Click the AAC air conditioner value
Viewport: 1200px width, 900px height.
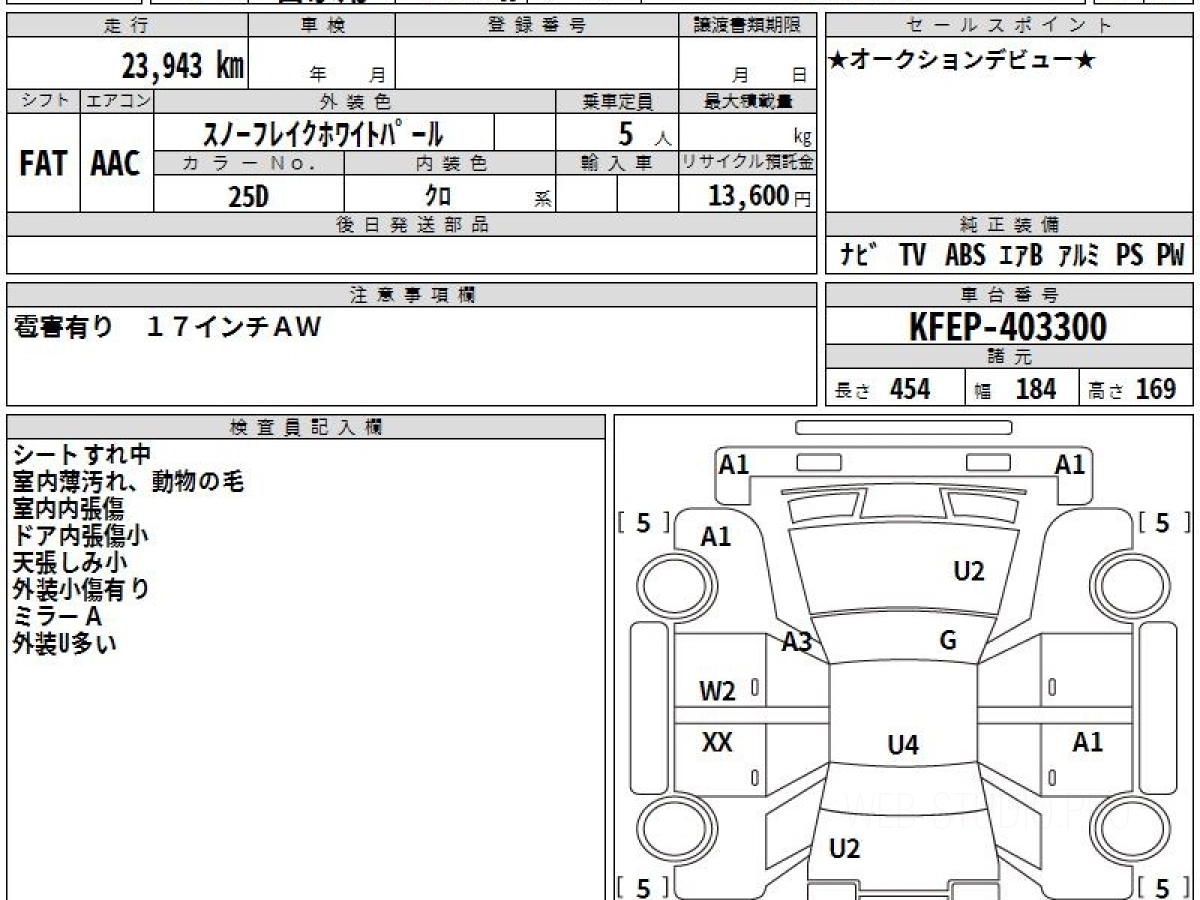116,163
